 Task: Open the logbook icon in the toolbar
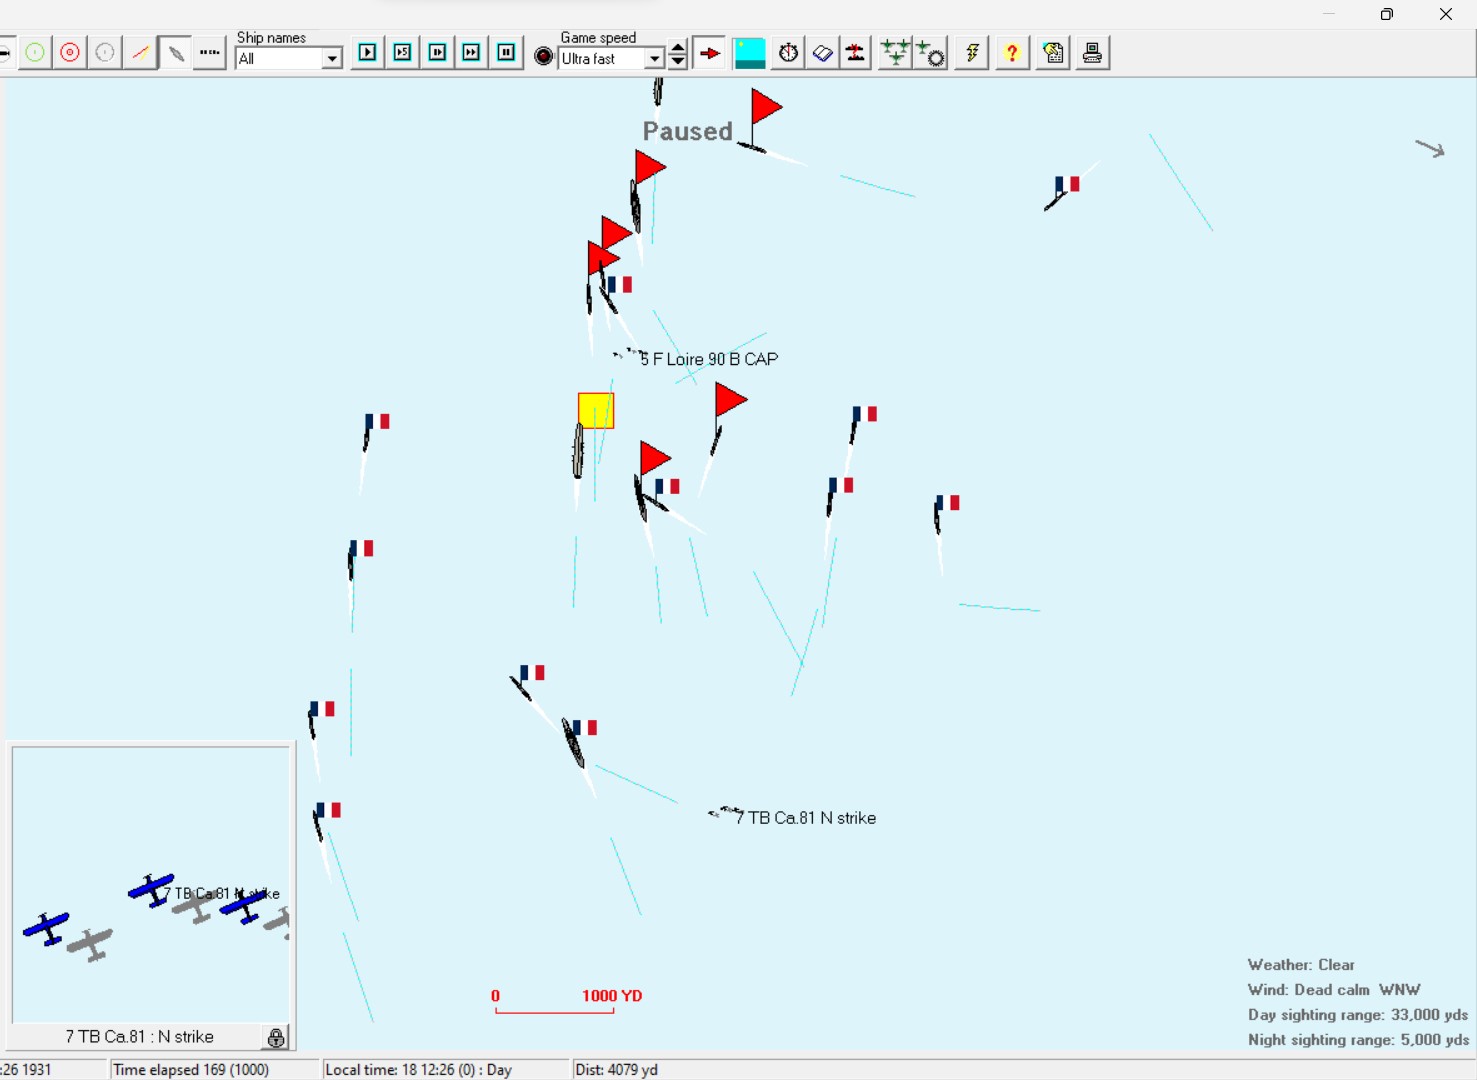point(822,53)
